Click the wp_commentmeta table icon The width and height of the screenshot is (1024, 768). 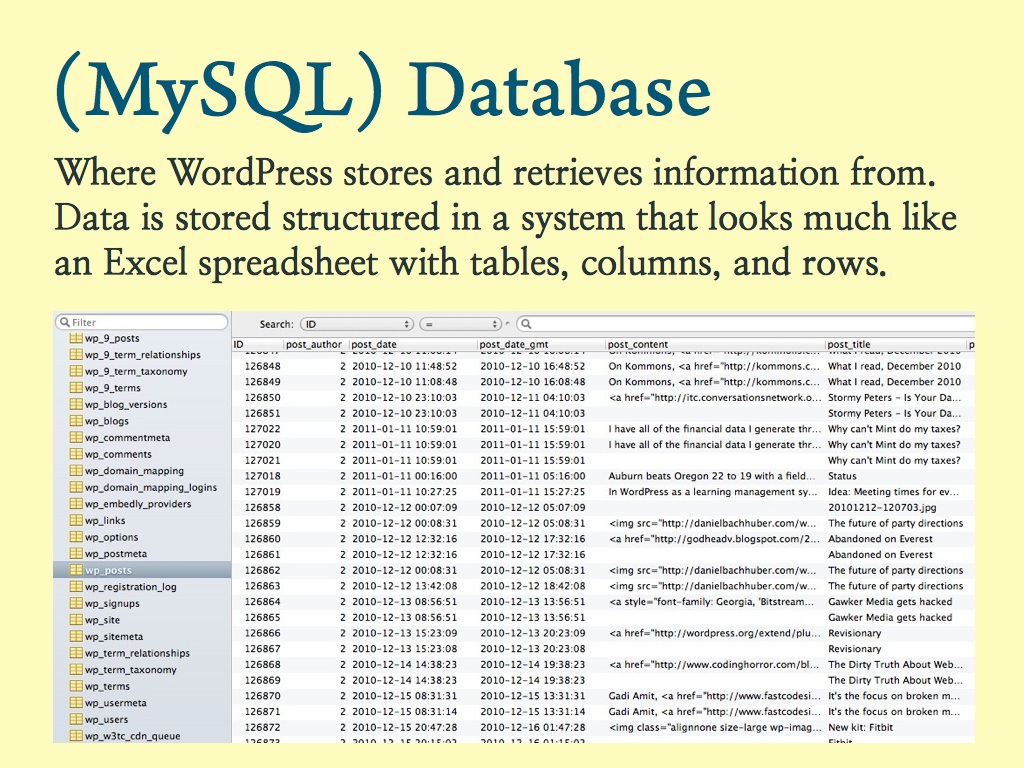[76, 438]
